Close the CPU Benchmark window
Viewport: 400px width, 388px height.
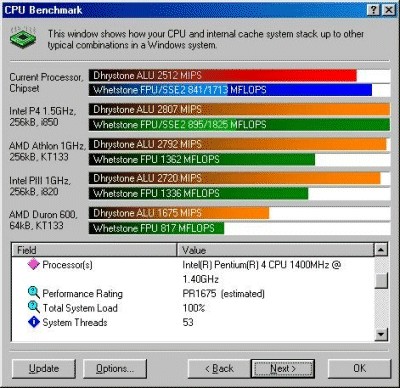click(389, 10)
